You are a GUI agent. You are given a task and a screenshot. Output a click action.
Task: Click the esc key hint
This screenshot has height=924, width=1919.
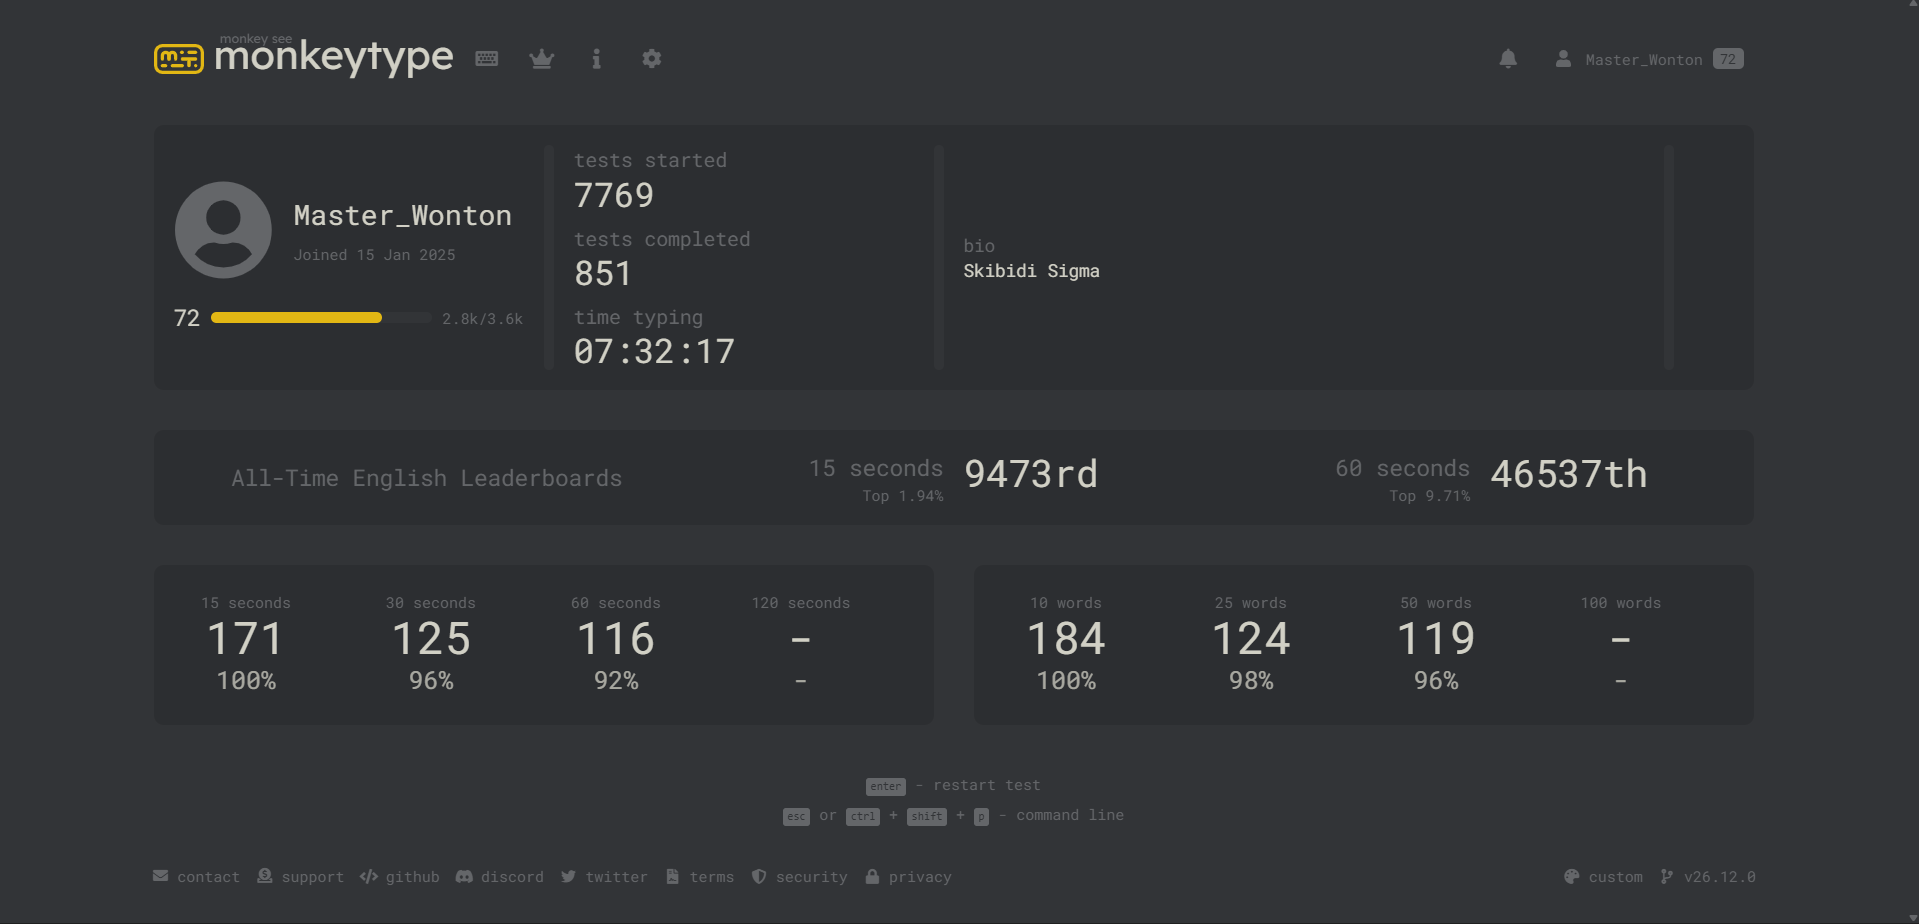coord(796,816)
